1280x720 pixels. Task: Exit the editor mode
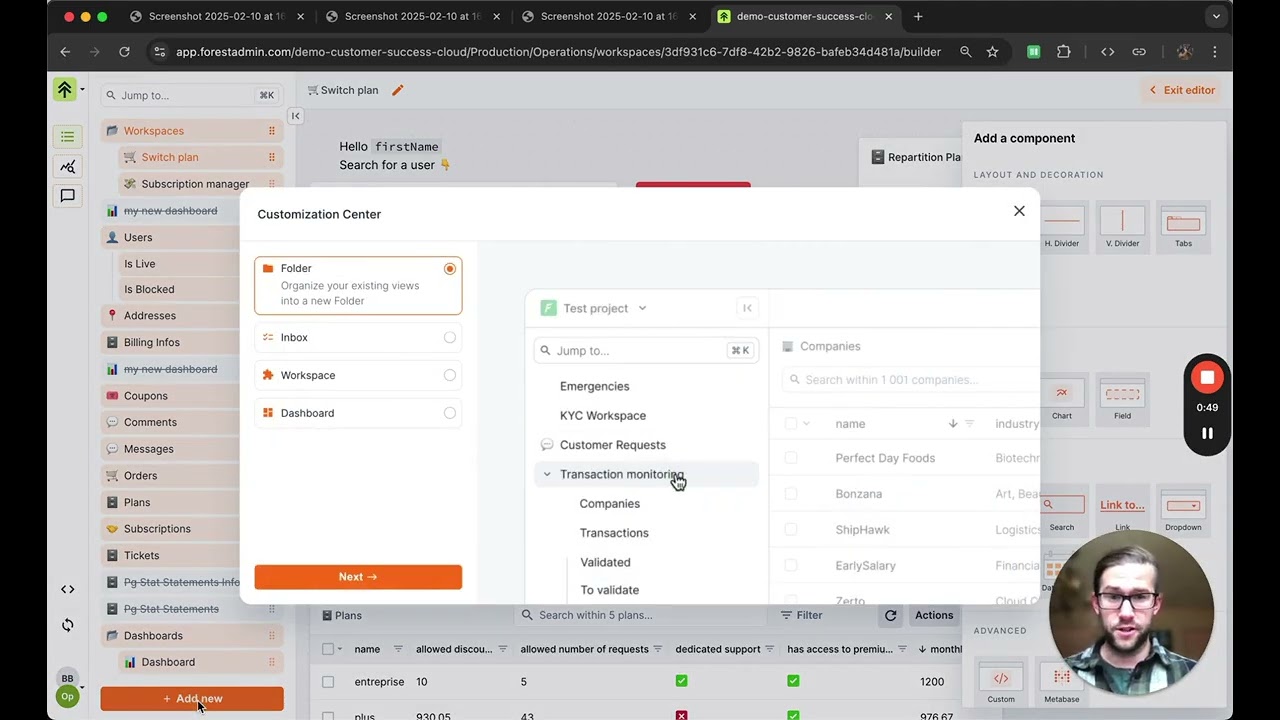click(1182, 90)
